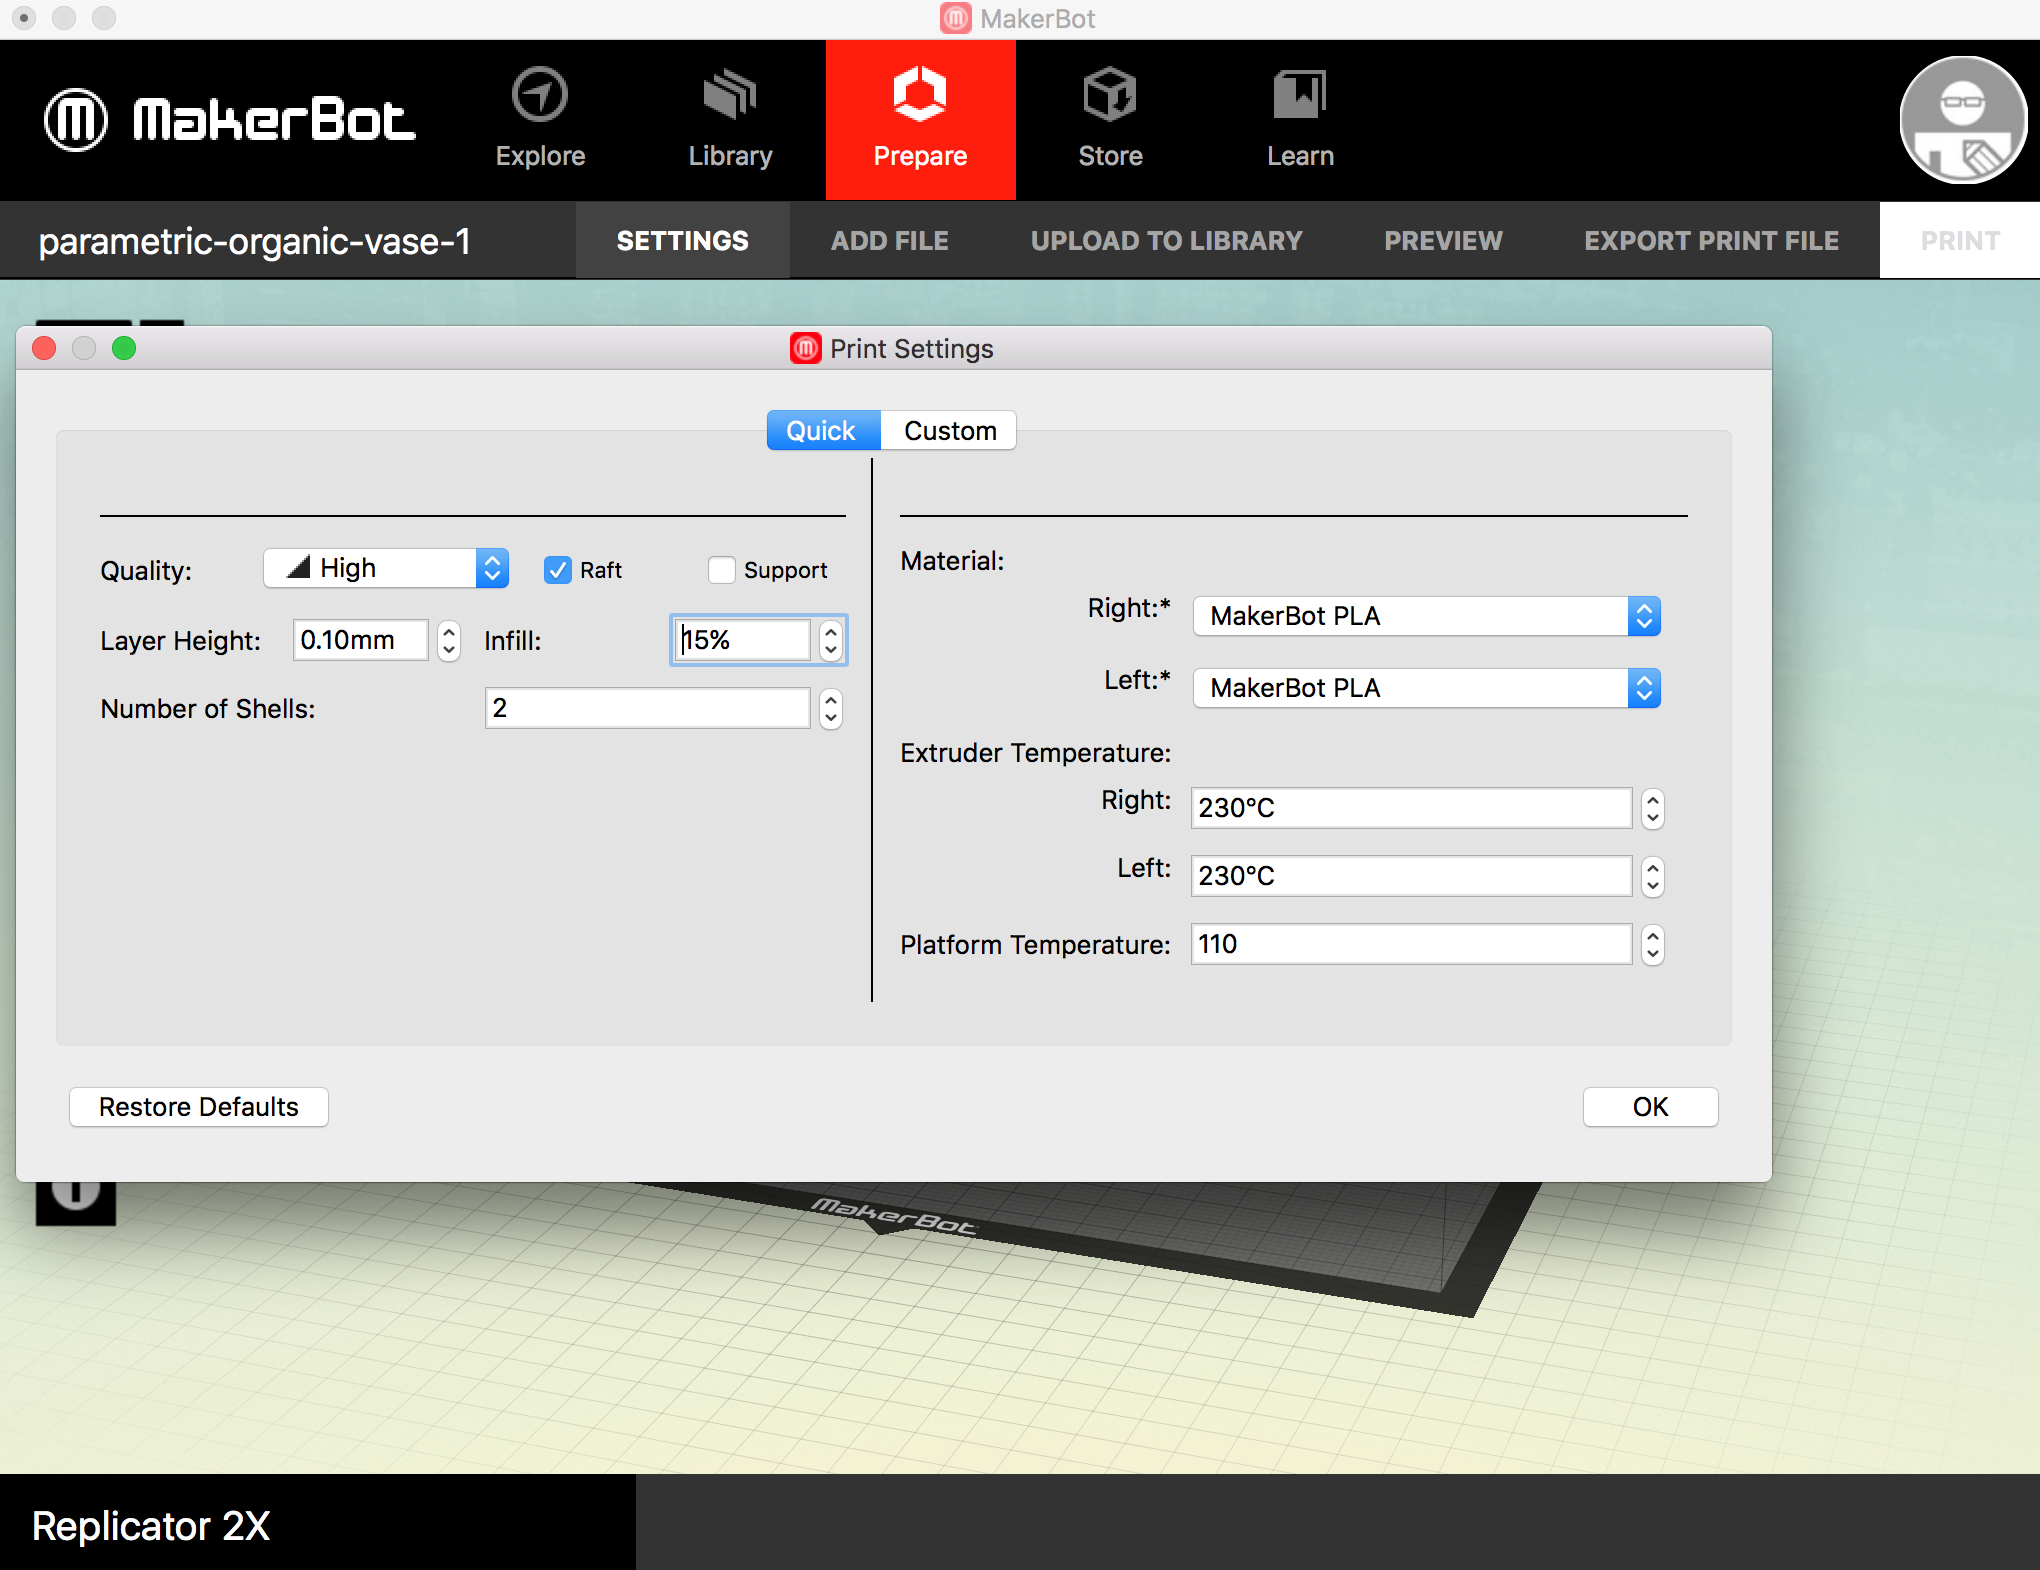Image resolution: width=2040 pixels, height=1570 pixels.
Task: Switch to the Custom tab
Action: pyautogui.click(x=949, y=430)
